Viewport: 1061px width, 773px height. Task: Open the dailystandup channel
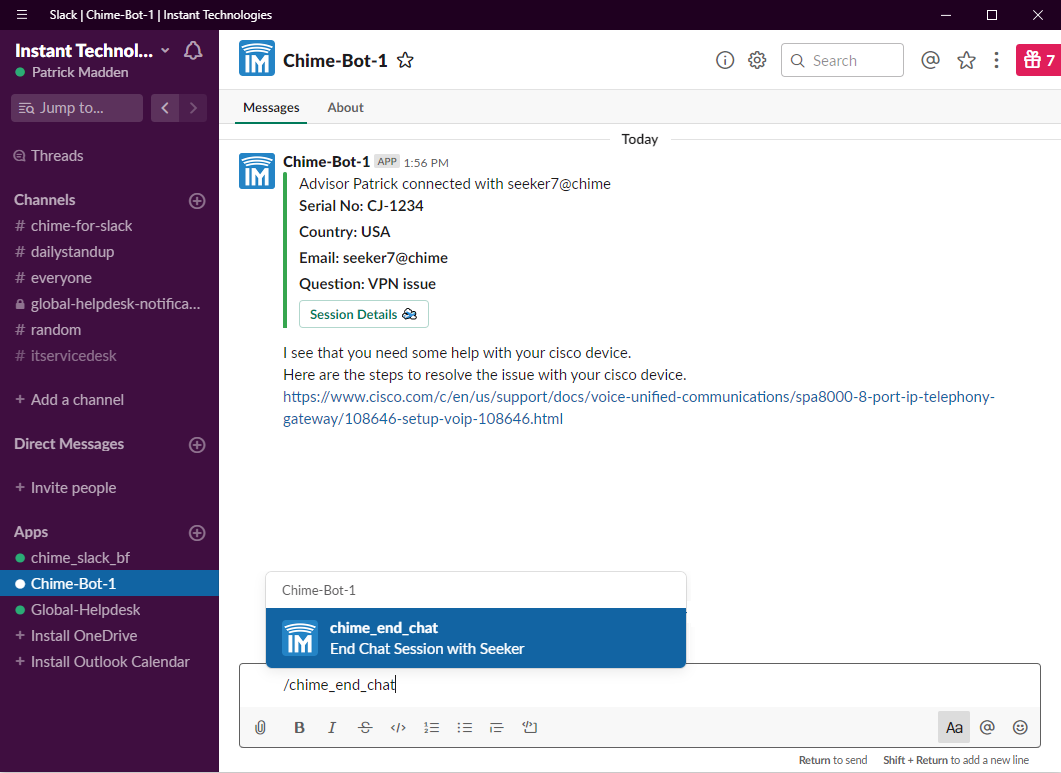[x=110, y=252]
